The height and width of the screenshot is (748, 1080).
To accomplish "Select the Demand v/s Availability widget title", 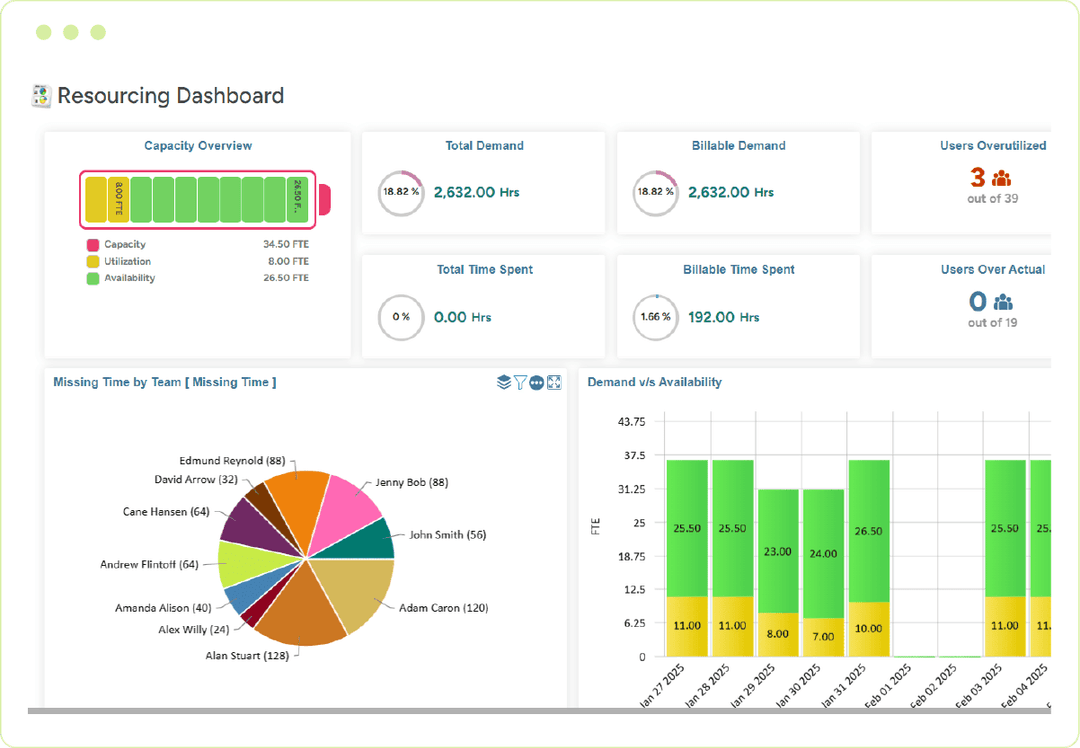I will click(654, 381).
